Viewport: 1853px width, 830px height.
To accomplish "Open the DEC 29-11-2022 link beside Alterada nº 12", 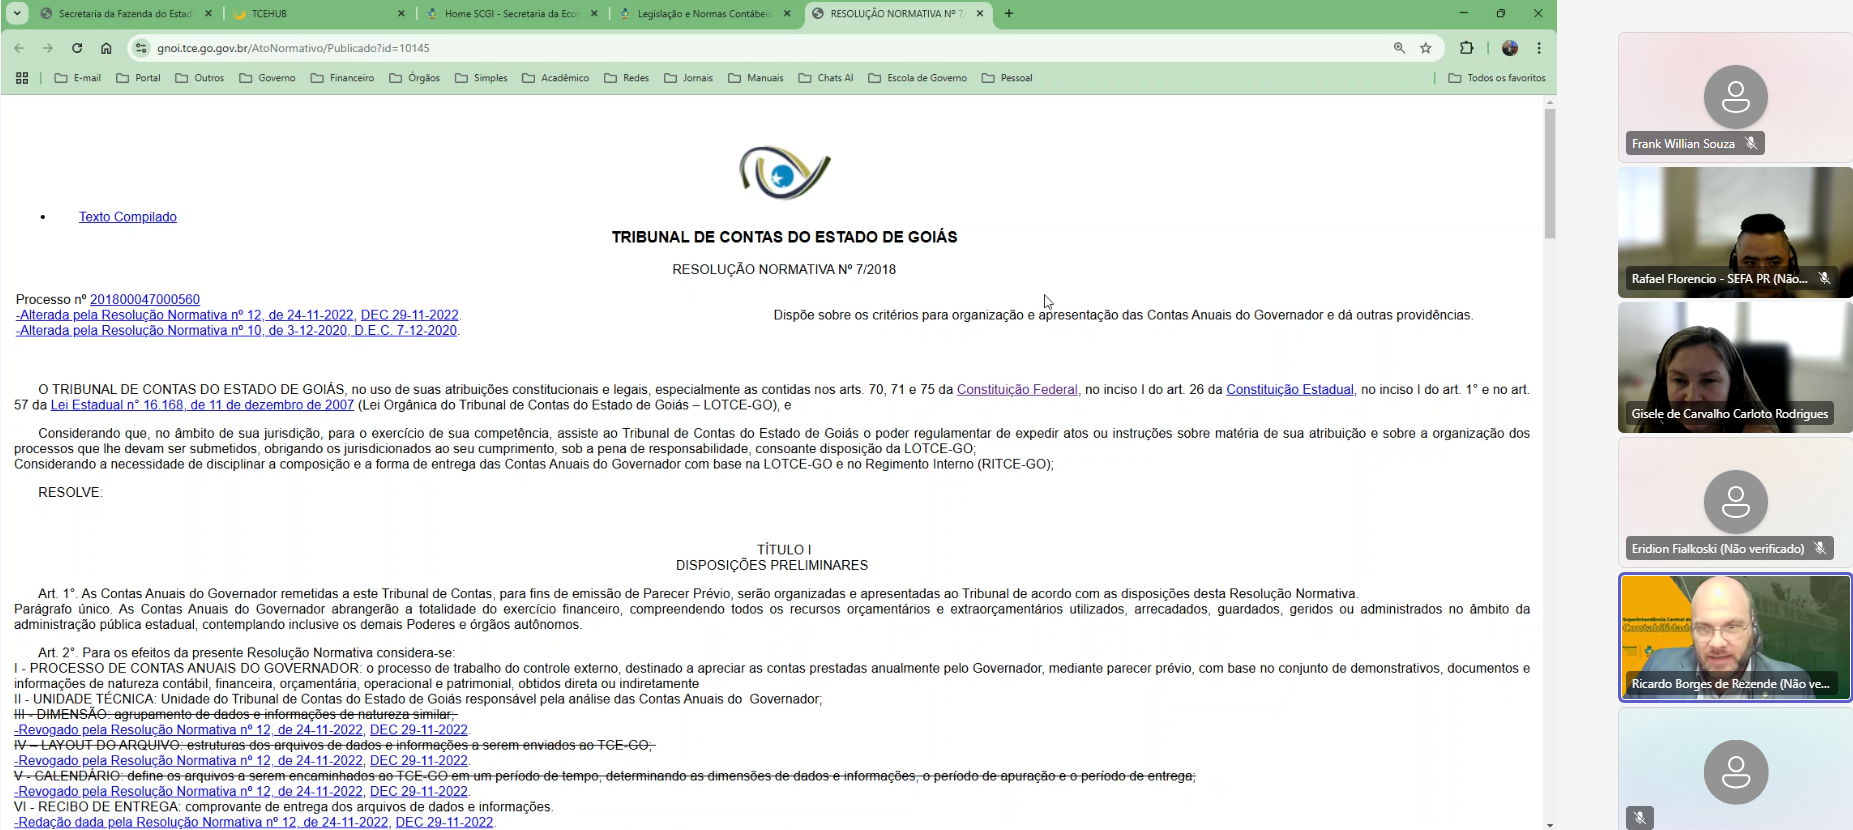I will click(x=409, y=315).
